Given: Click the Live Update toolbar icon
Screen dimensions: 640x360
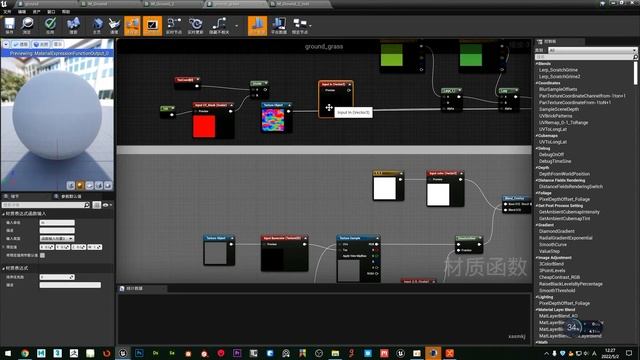Looking at the screenshot, I should (x=196, y=26).
